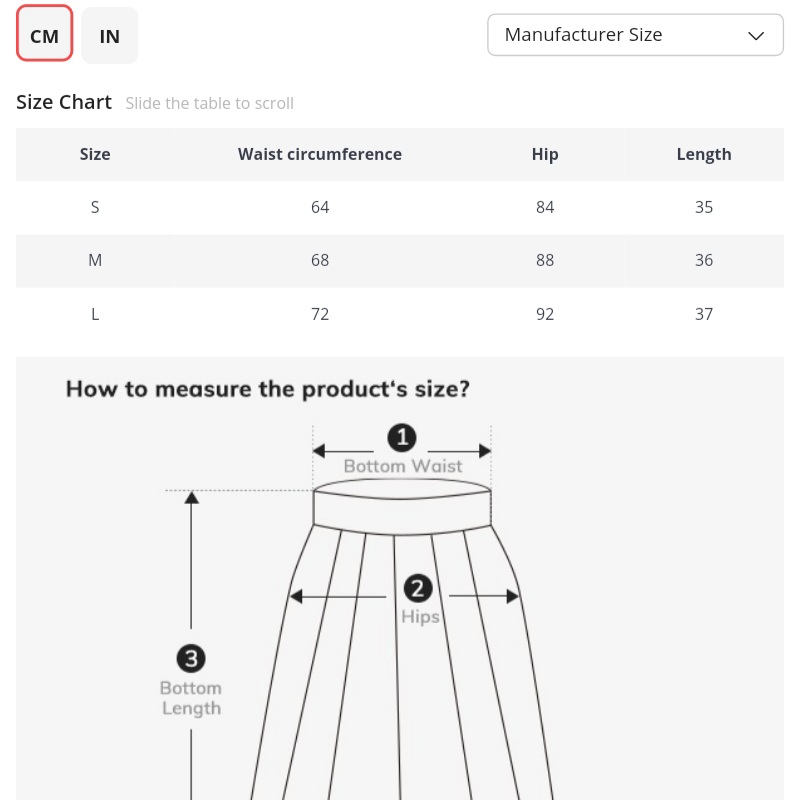Click the hip value 88 for size M
The height and width of the screenshot is (800, 800).
tap(545, 260)
